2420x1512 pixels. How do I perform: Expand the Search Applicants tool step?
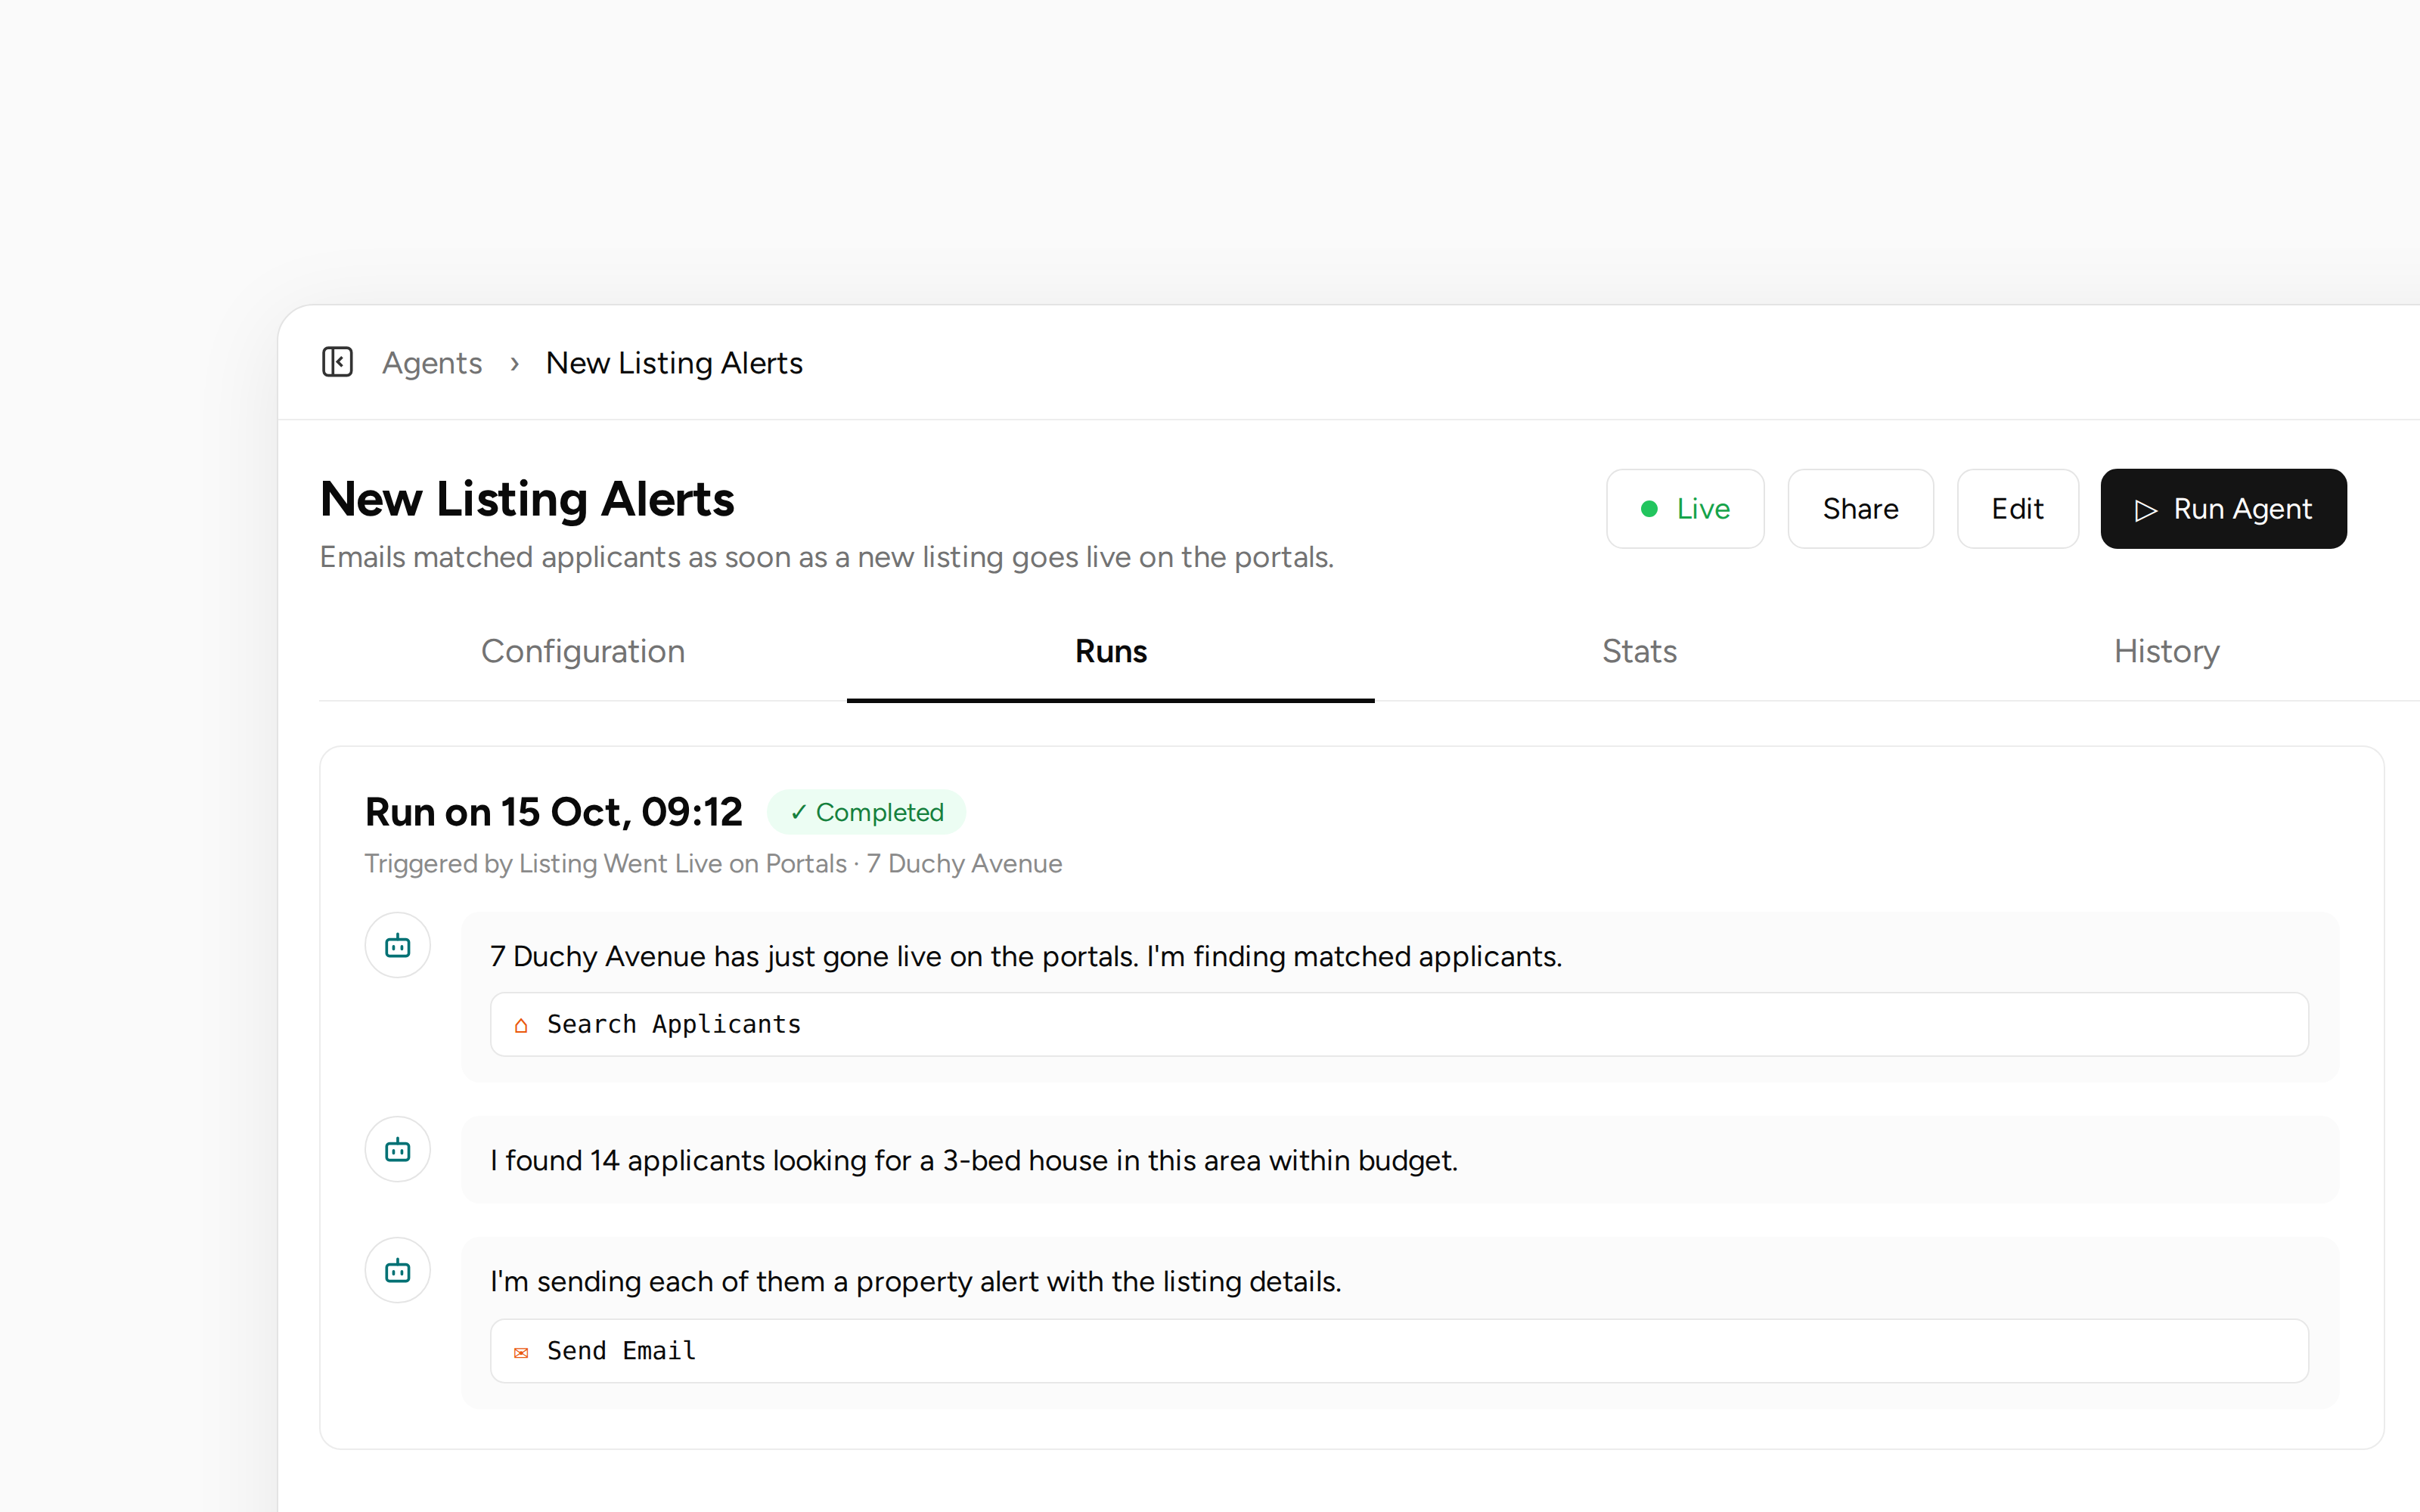(x=1399, y=1024)
